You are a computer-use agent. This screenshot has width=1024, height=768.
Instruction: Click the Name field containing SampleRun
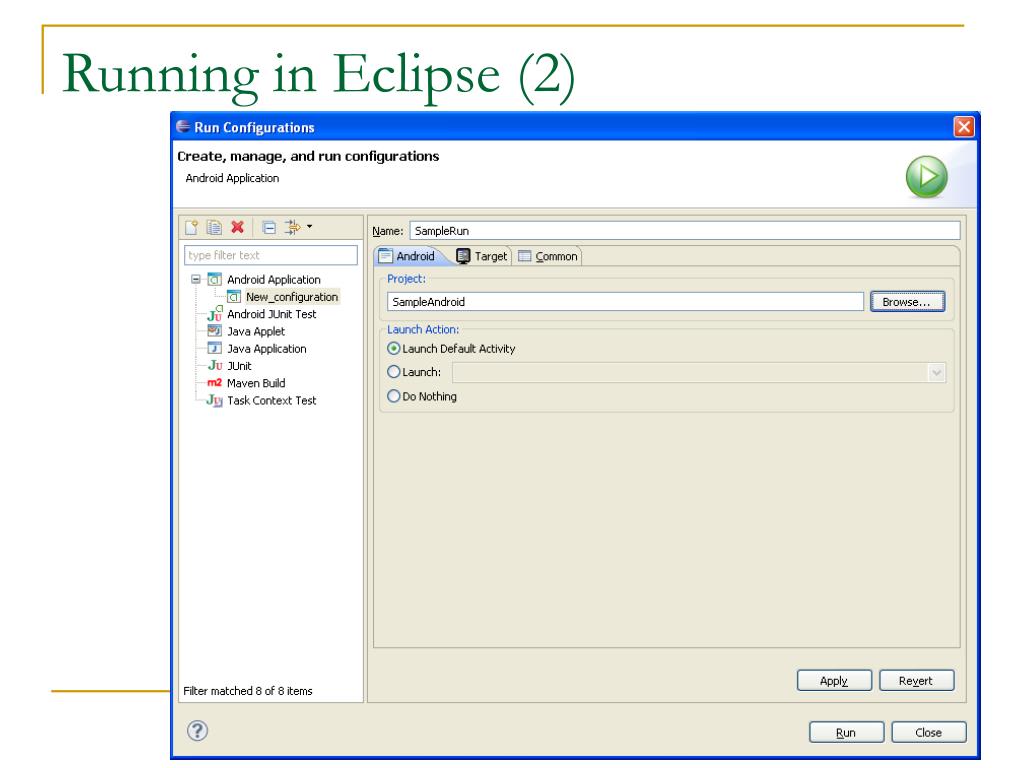click(685, 231)
